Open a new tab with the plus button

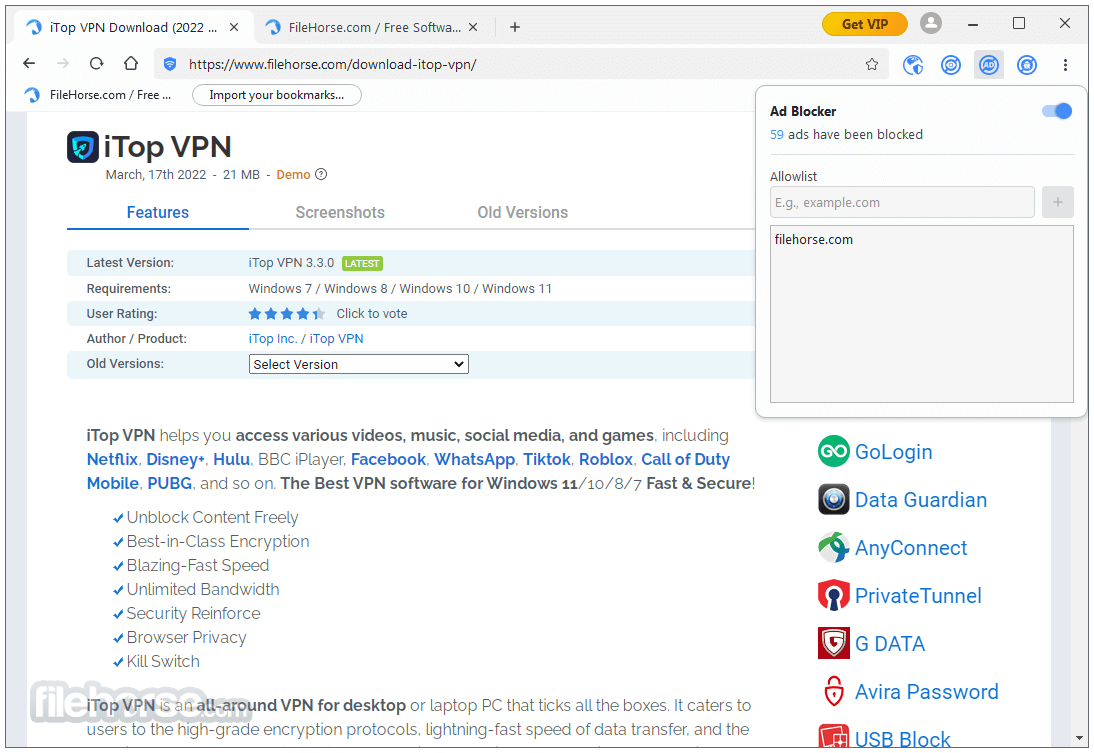tap(515, 27)
